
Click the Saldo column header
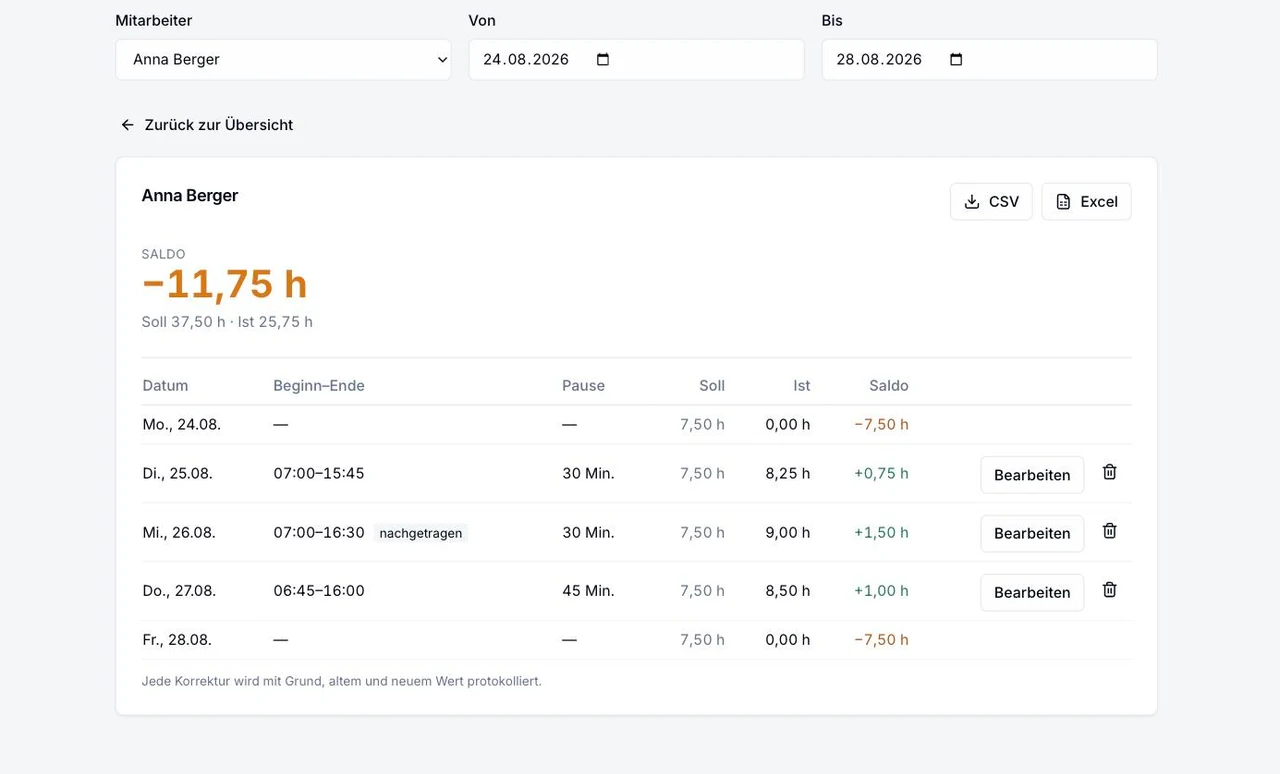889,385
